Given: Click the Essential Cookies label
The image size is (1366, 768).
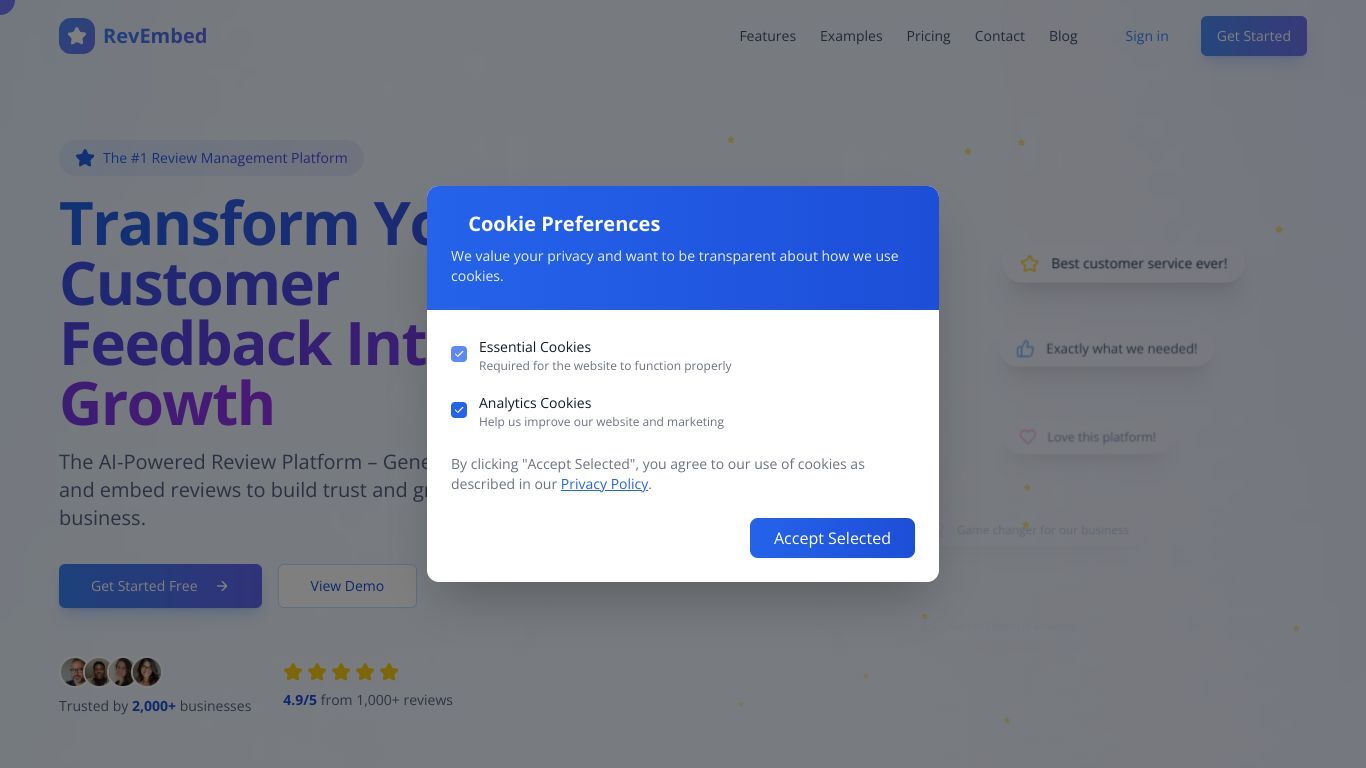Looking at the screenshot, I should (x=535, y=347).
